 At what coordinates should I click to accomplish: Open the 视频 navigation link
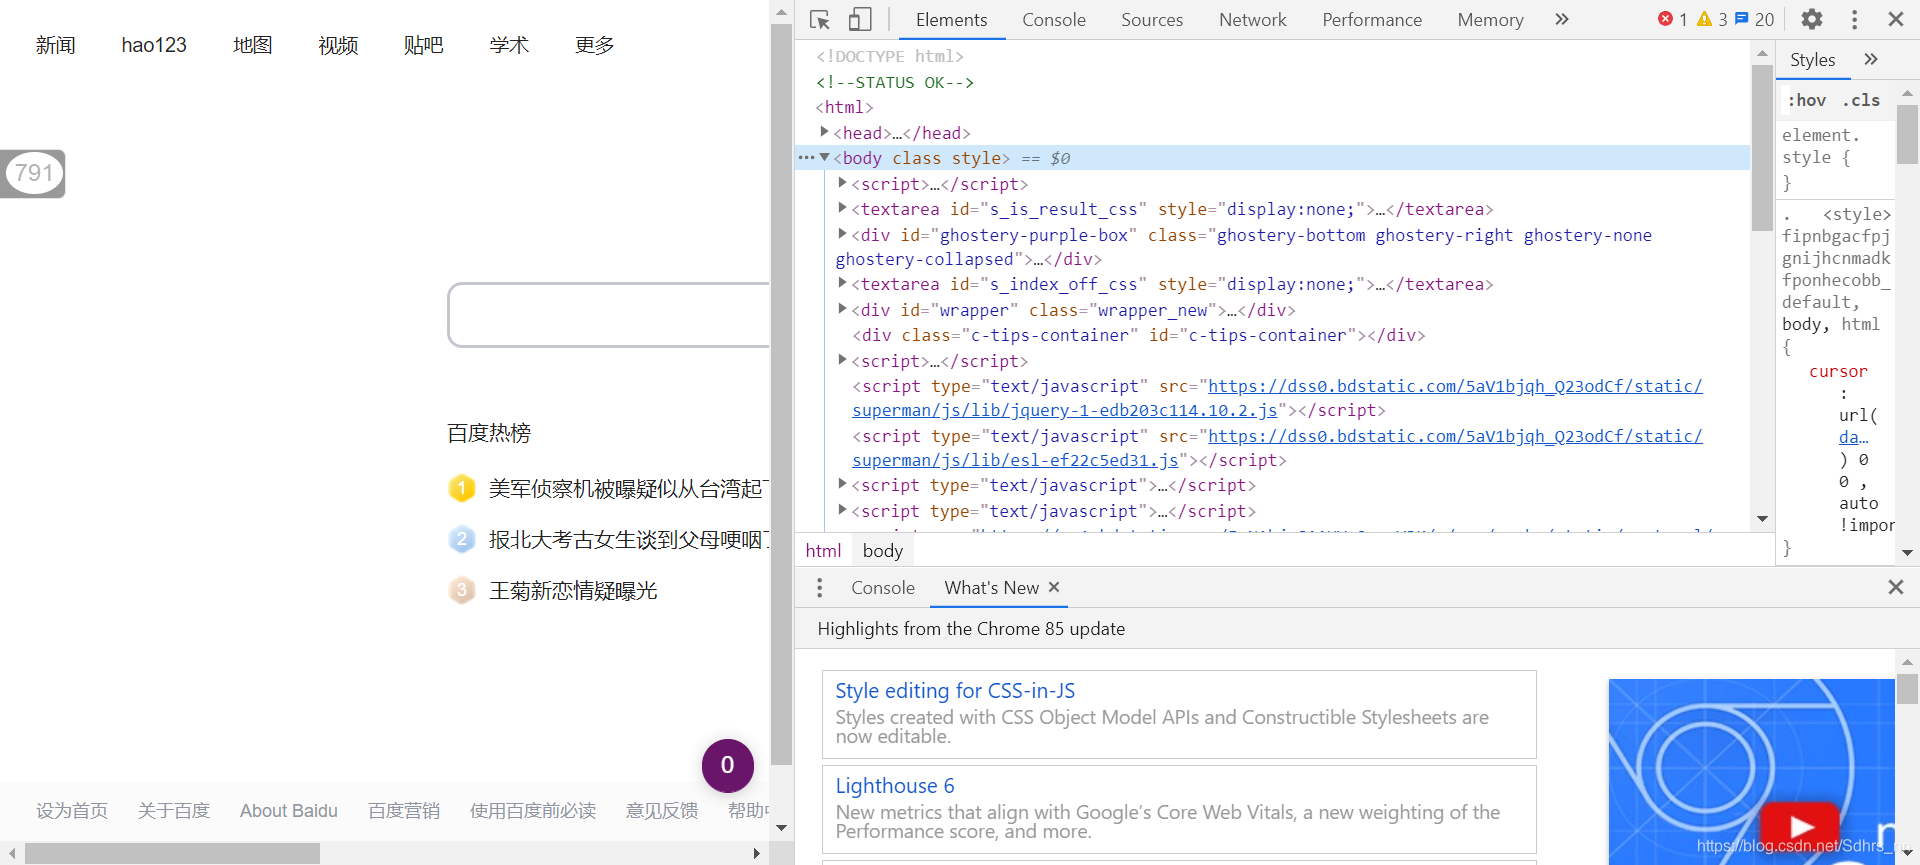pyautogui.click(x=338, y=45)
